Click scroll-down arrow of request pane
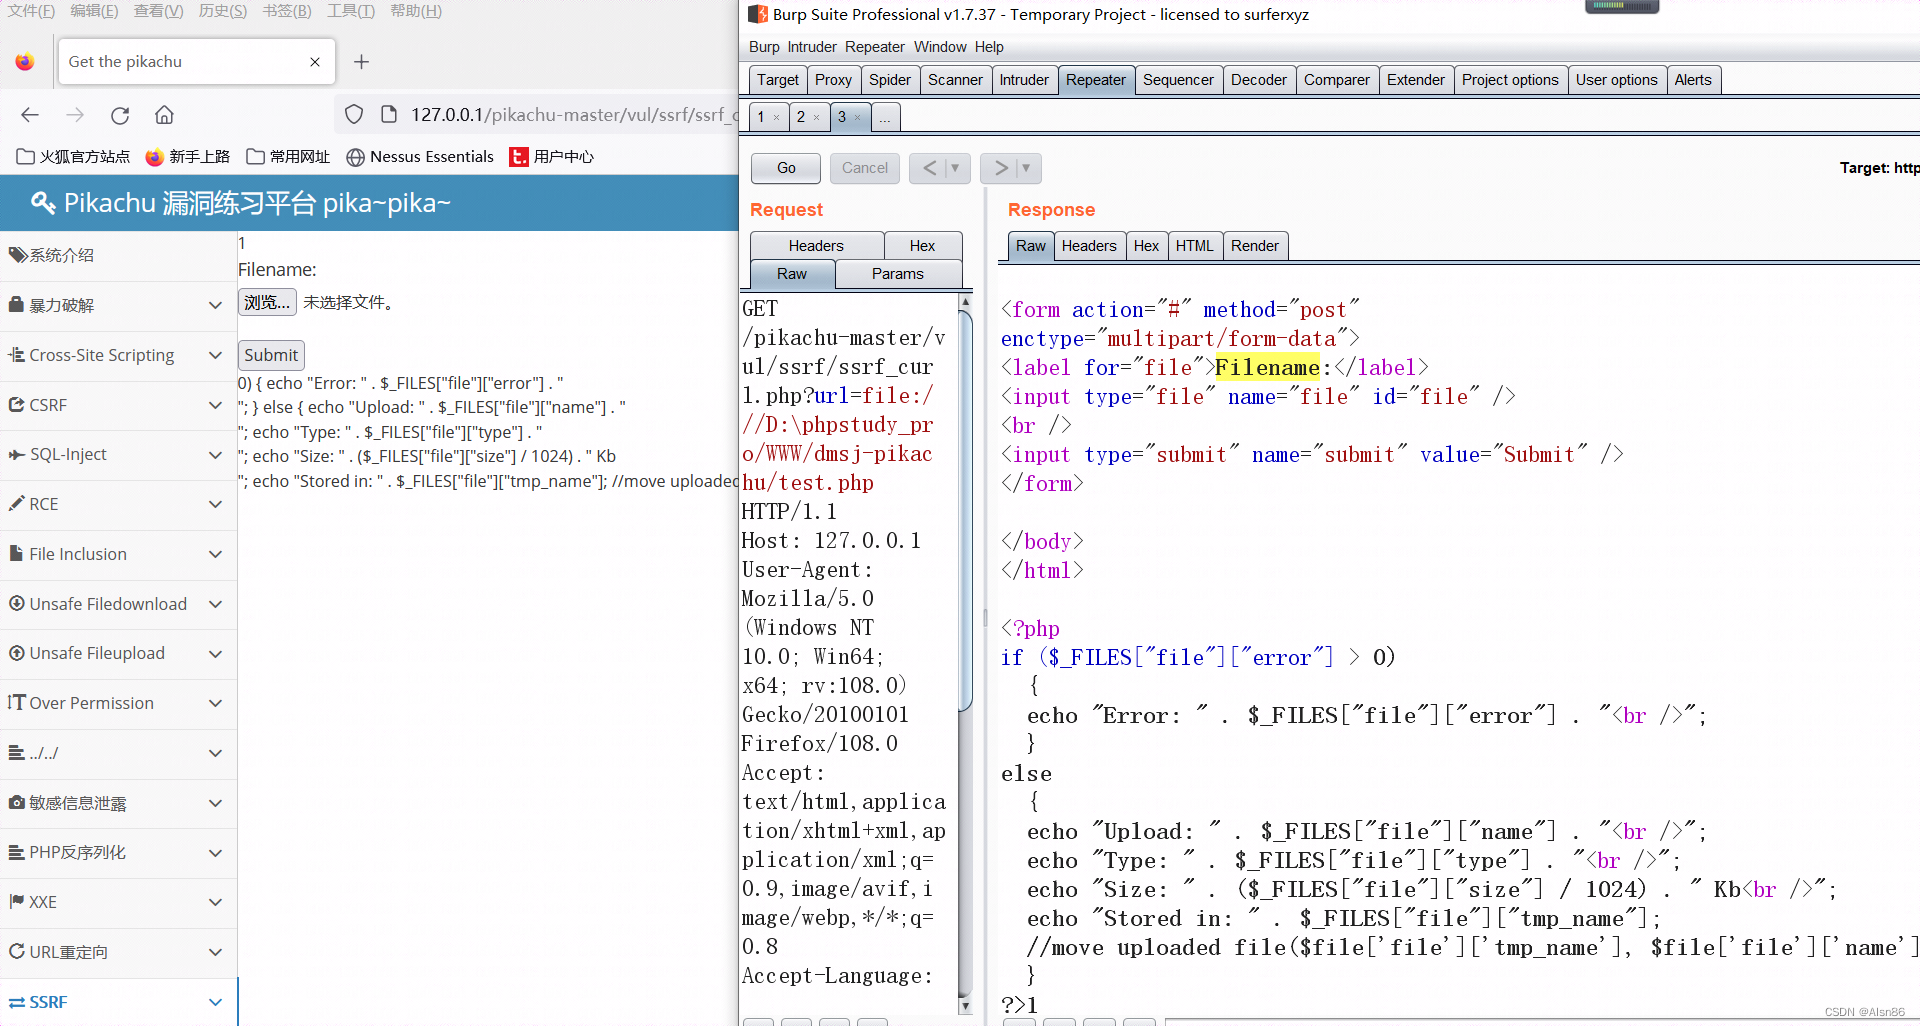 (x=965, y=1005)
